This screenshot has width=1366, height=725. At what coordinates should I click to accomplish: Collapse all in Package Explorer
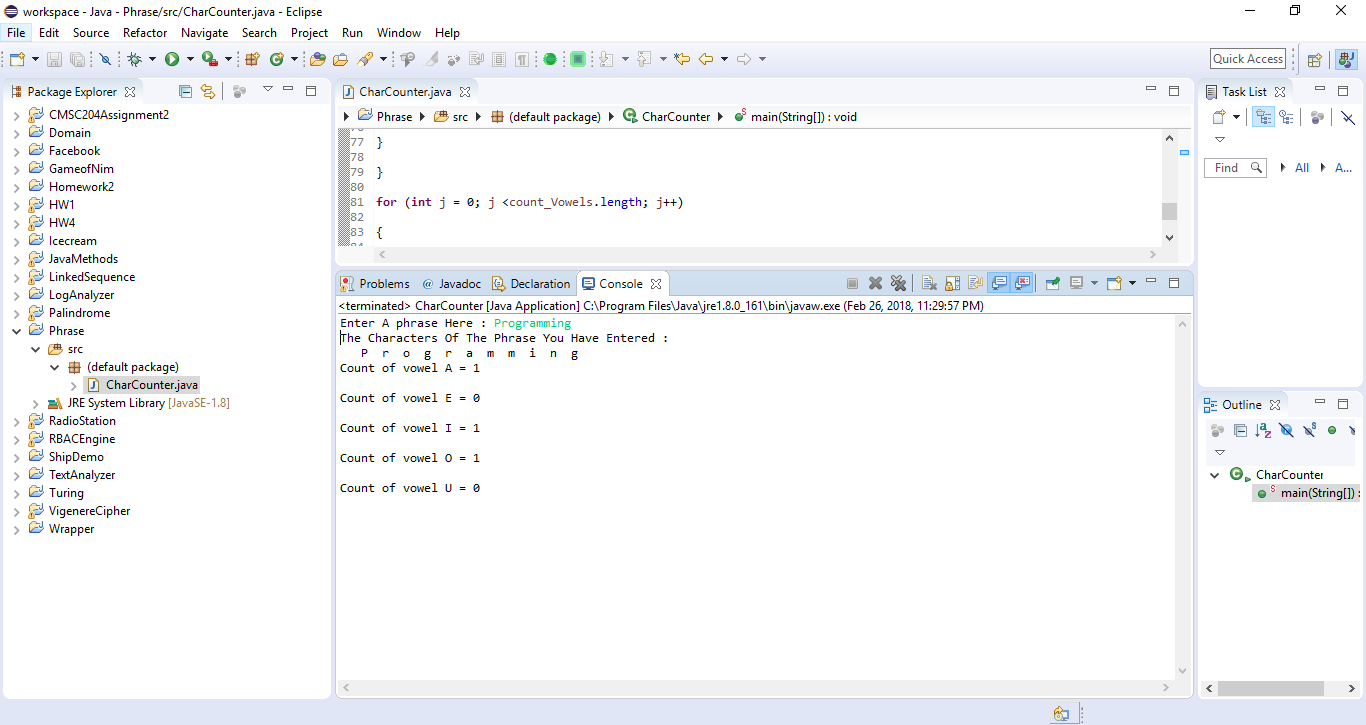[x=185, y=91]
